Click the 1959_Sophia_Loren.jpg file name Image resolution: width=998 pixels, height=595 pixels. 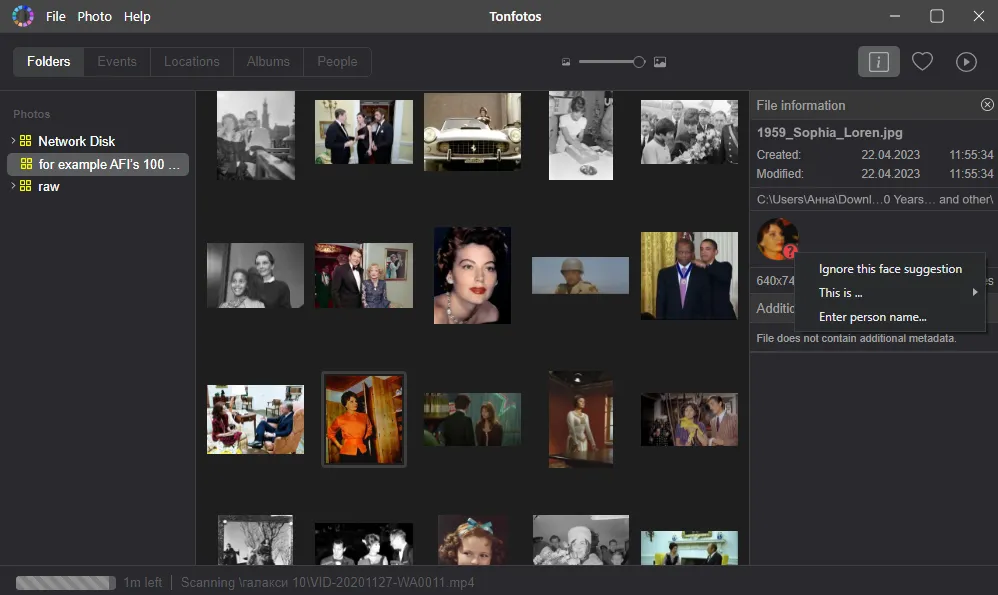tap(829, 132)
